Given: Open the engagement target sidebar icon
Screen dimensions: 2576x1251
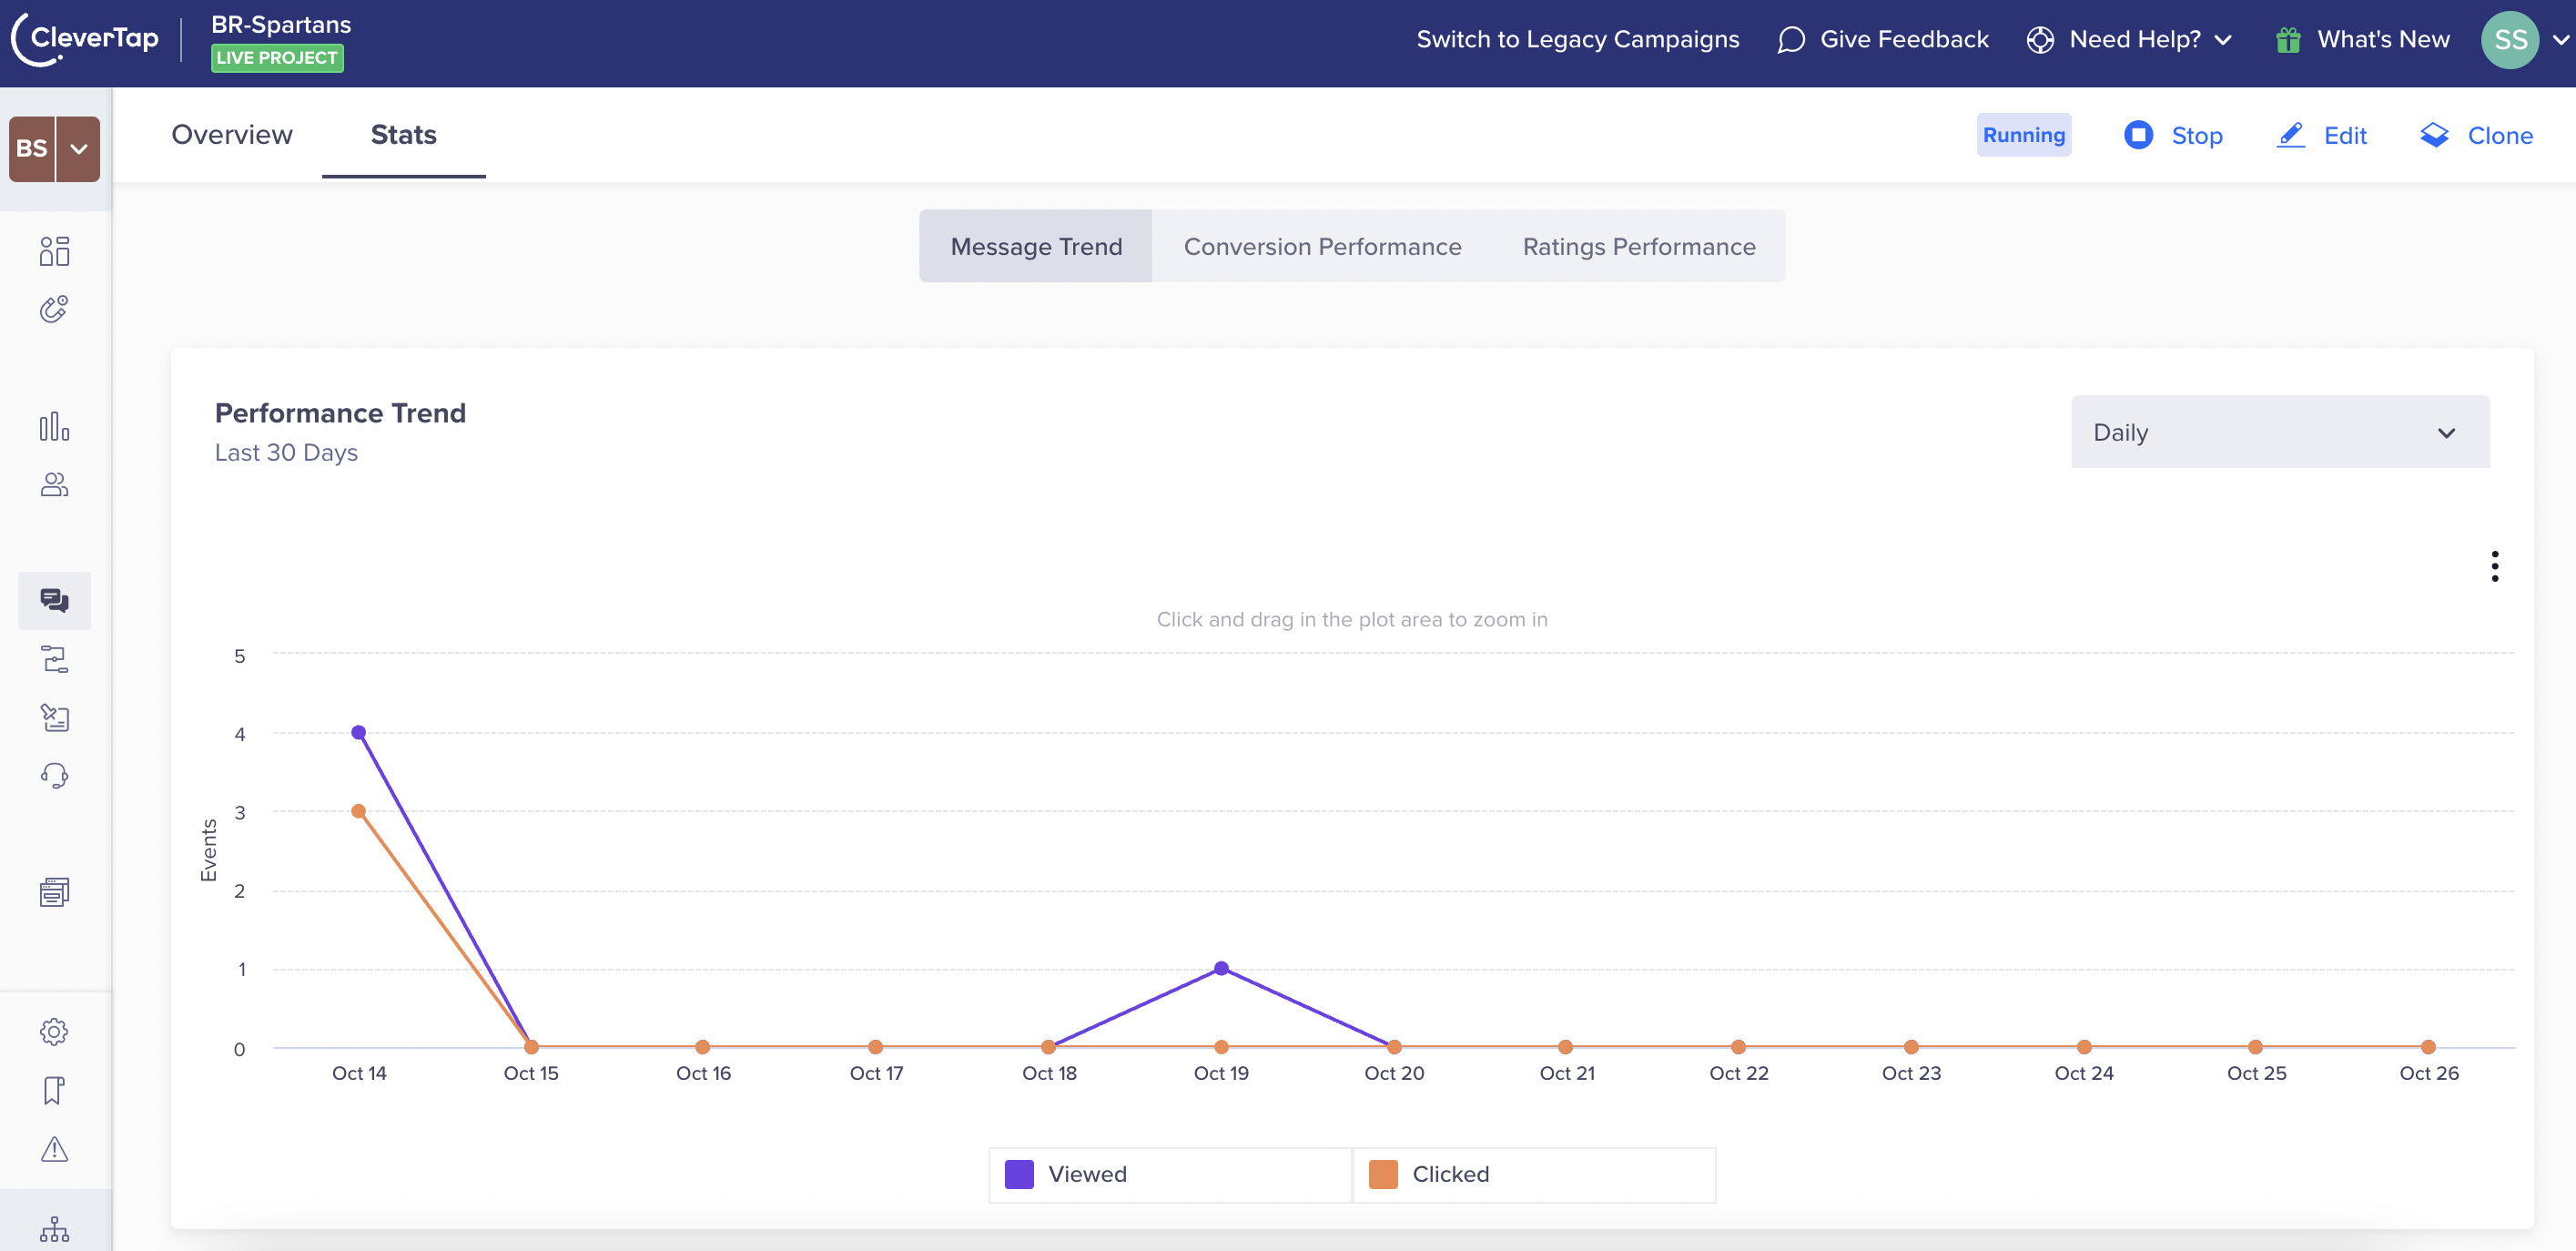Looking at the screenshot, I should 54,309.
